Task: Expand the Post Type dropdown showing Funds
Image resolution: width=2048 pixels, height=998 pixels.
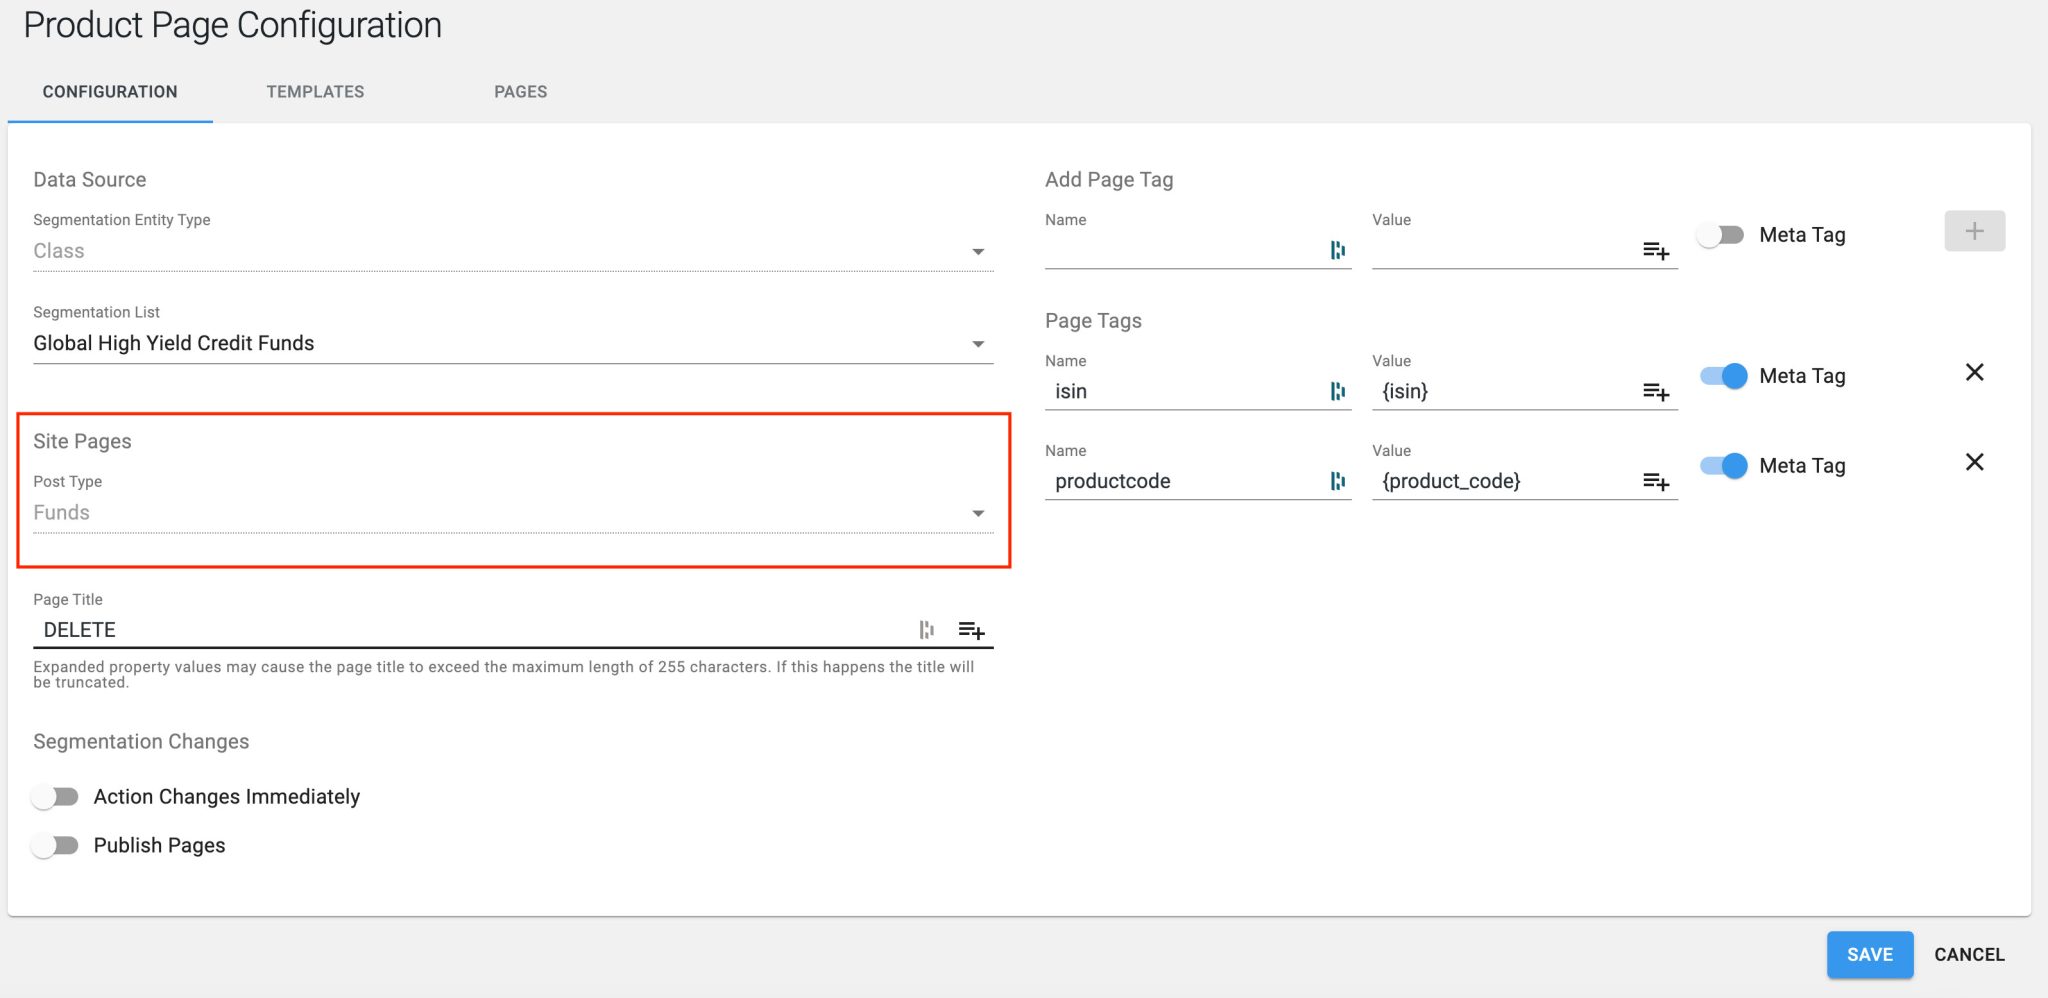Action: [979, 513]
